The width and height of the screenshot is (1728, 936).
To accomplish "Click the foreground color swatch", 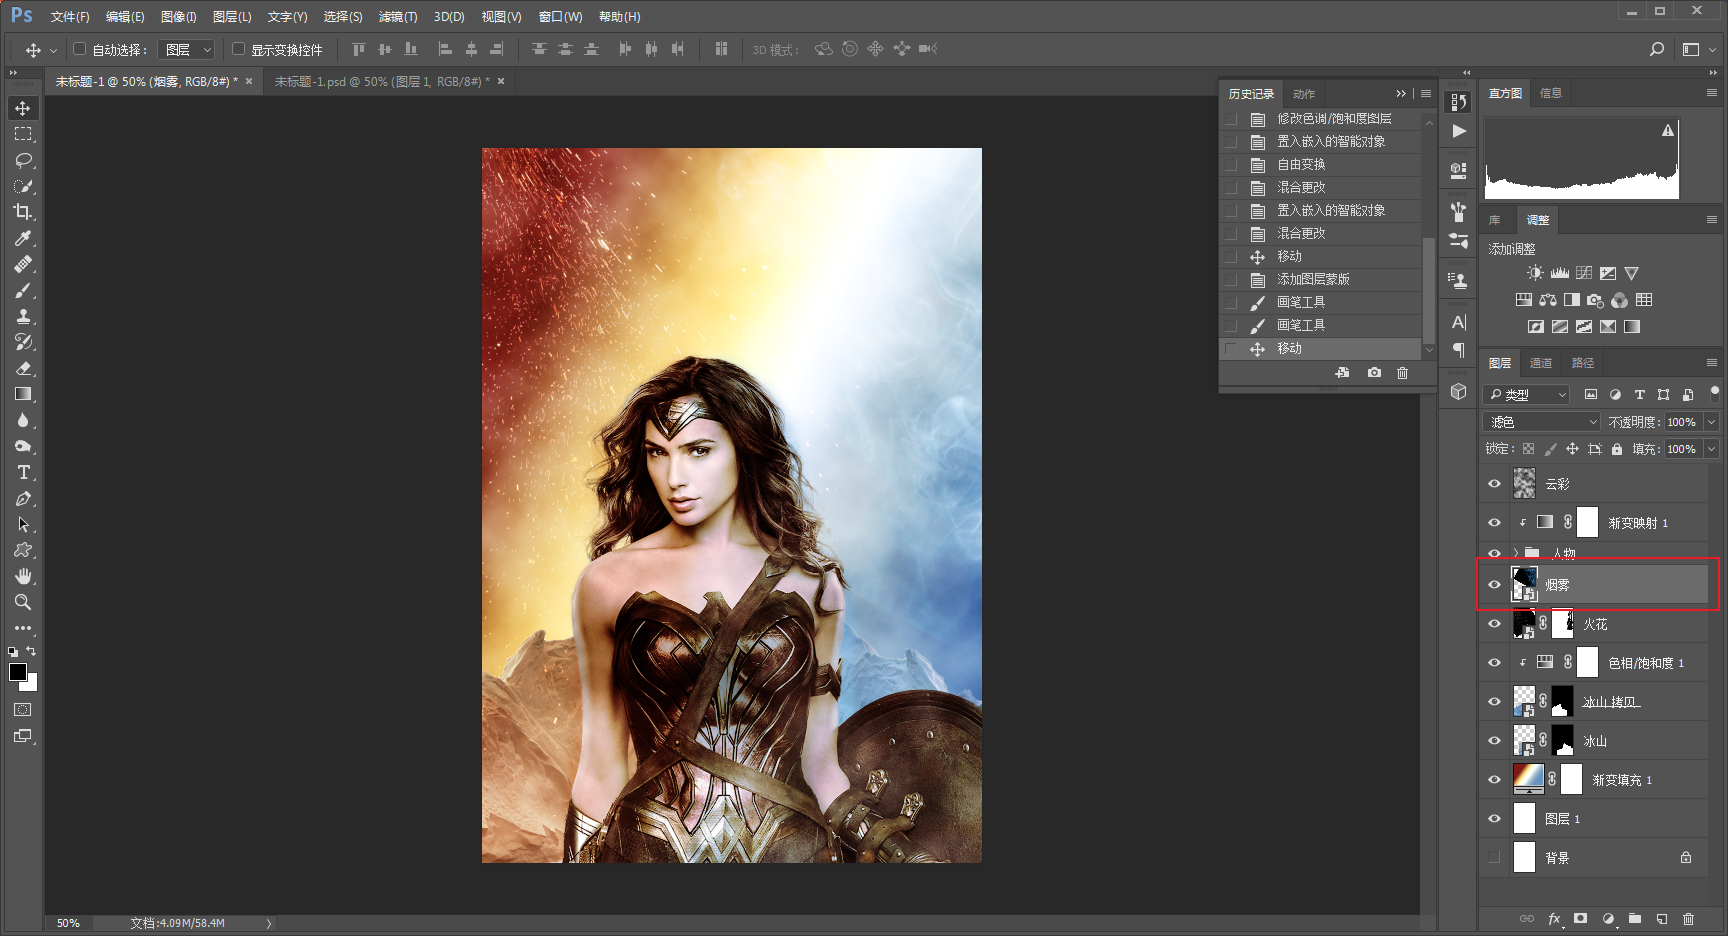I will tap(17, 672).
